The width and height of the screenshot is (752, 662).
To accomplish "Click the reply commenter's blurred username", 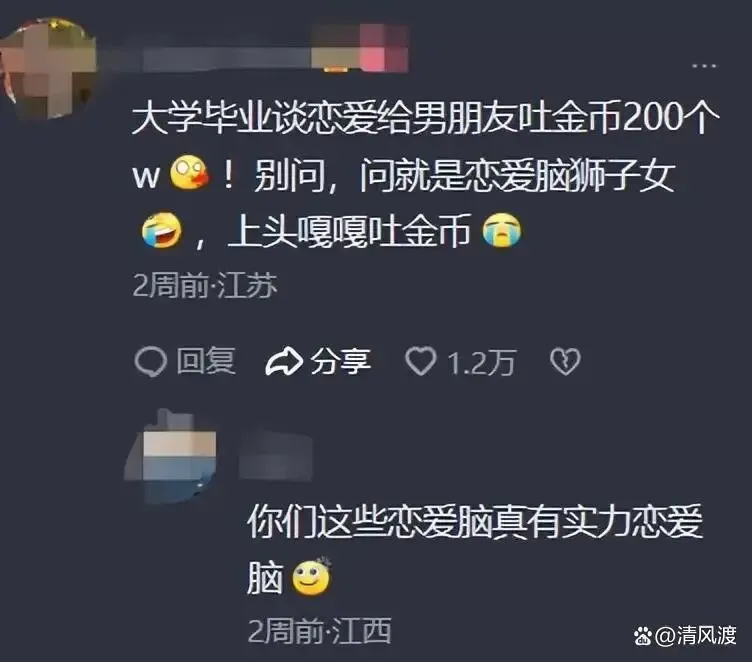I will tap(275, 454).
